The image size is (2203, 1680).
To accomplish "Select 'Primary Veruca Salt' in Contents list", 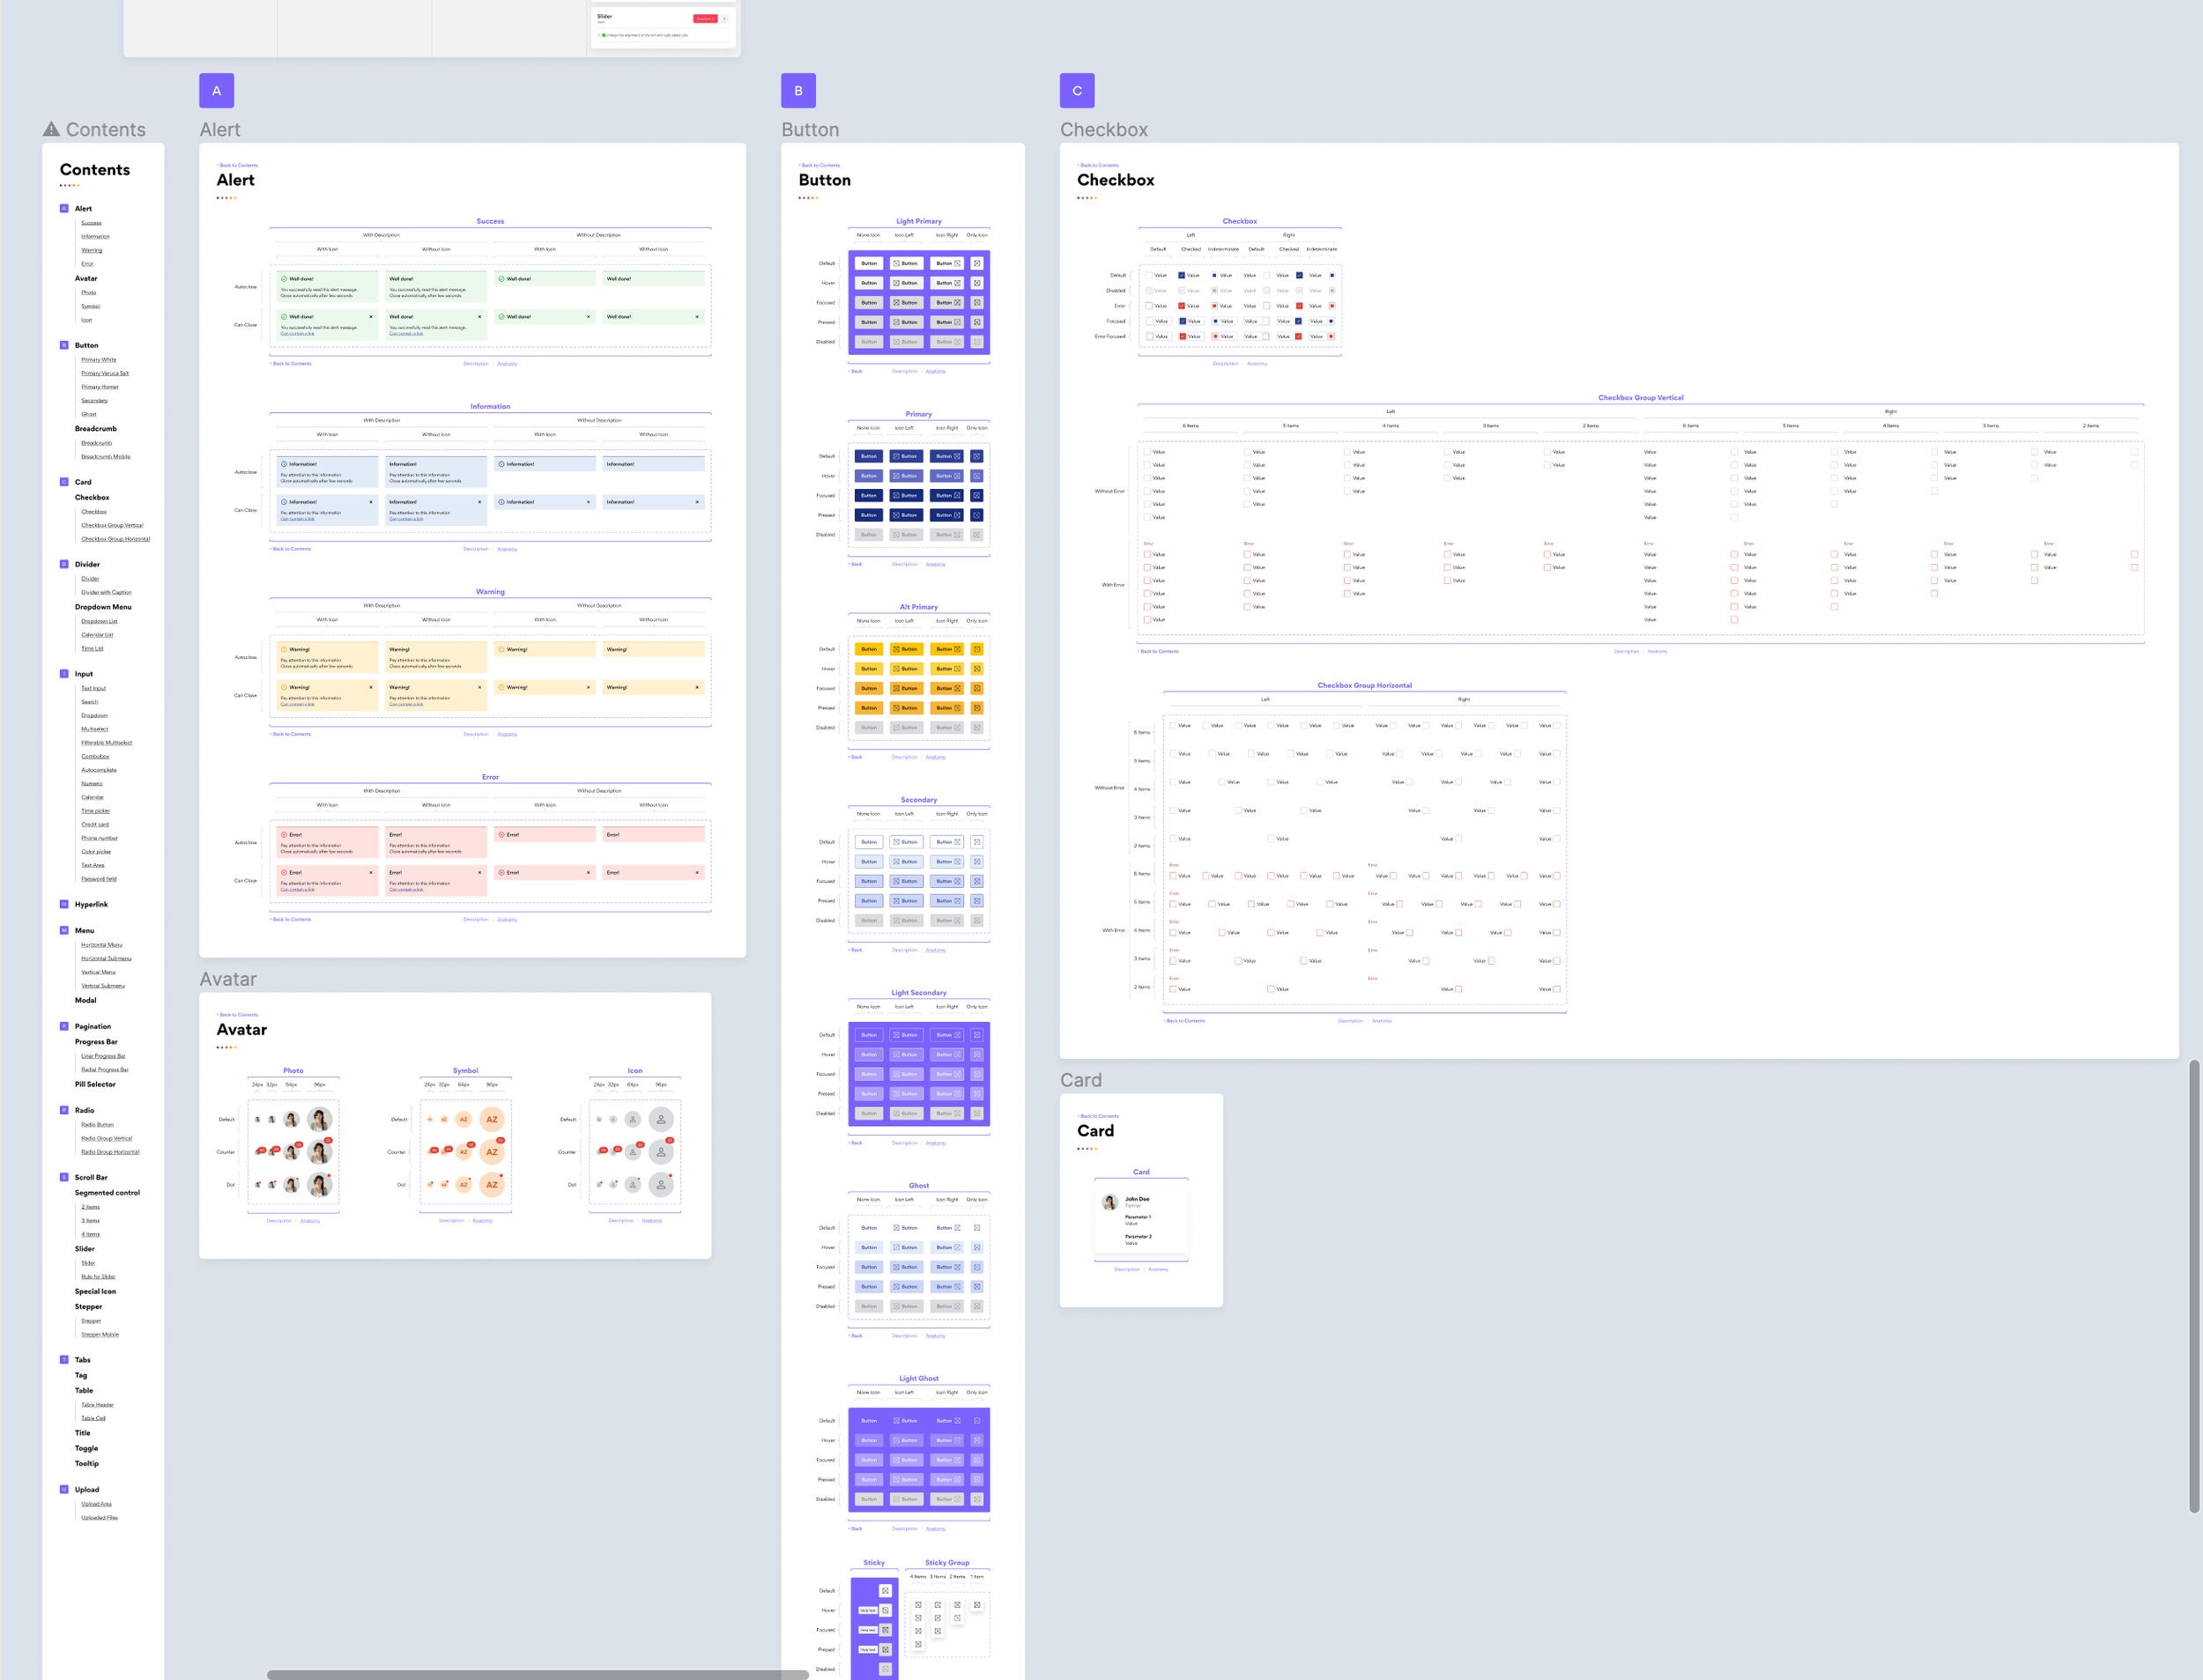I will tap(105, 373).
